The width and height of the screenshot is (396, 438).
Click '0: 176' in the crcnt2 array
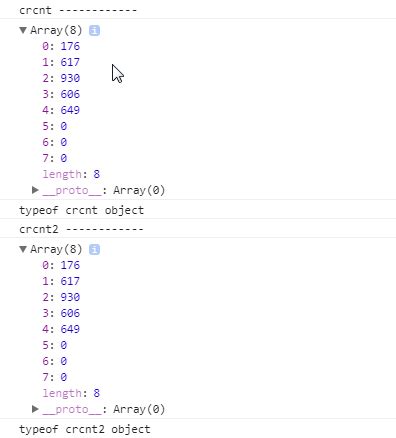[x=61, y=265]
